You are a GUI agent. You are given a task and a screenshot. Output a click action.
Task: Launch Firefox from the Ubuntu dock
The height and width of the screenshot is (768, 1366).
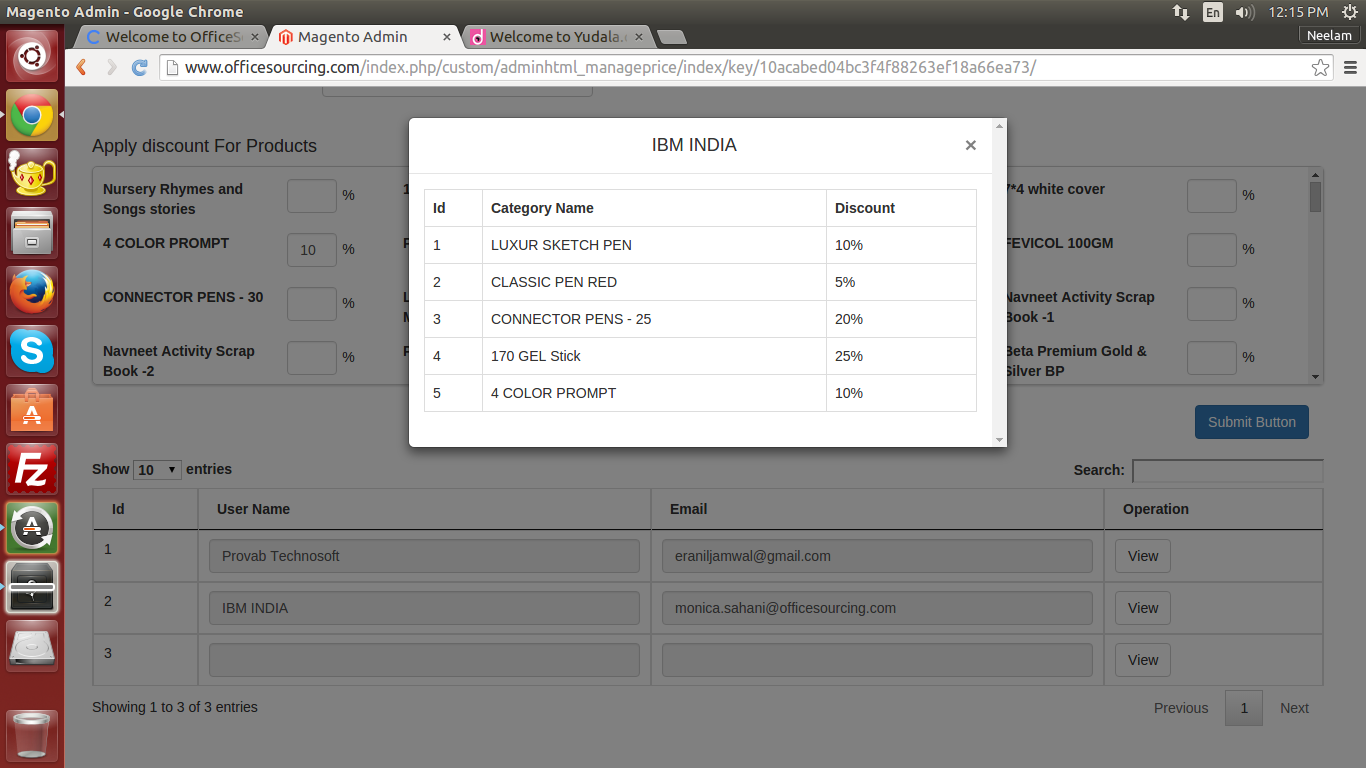click(32, 292)
